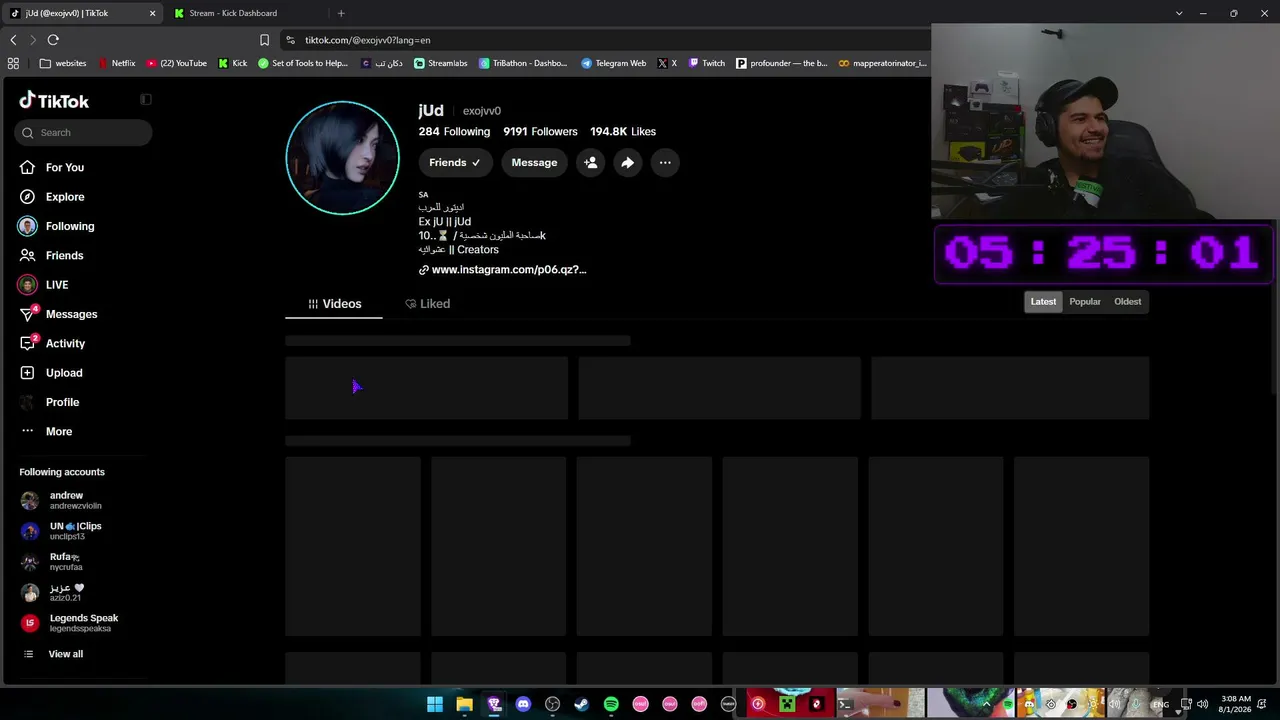Reload the TikTok page
Viewport: 1280px width, 720px height.
(x=53, y=40)
